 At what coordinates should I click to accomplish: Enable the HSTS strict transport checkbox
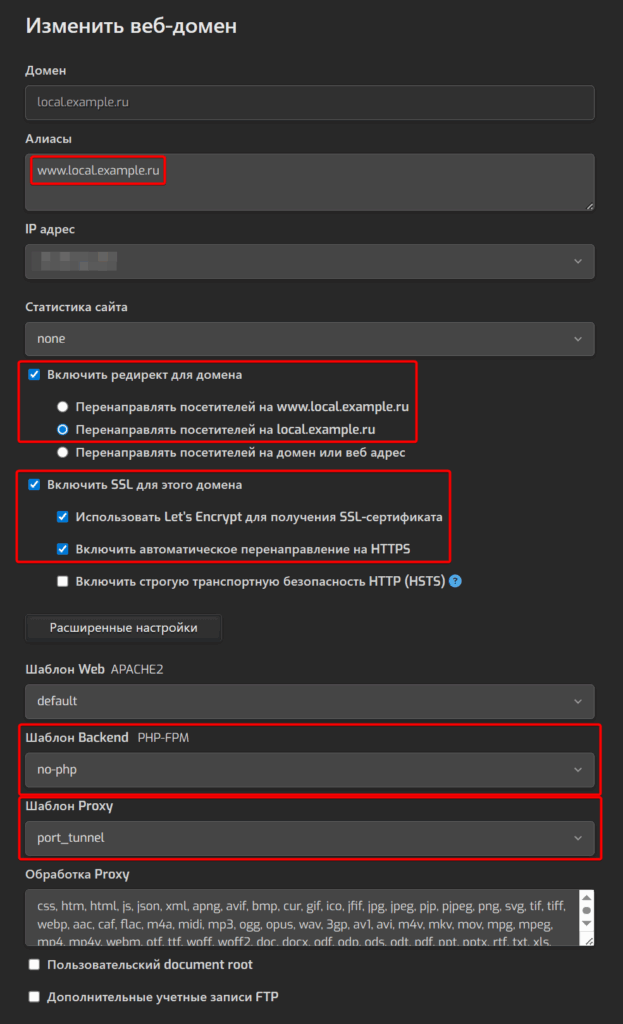(x=63, y=581)
